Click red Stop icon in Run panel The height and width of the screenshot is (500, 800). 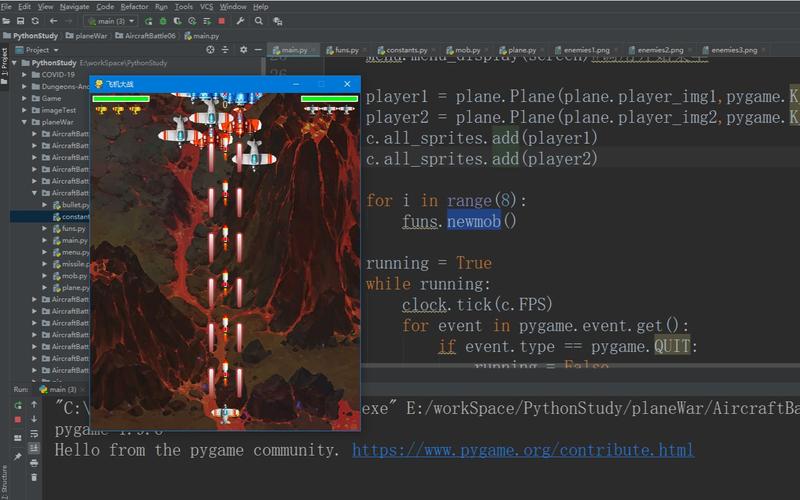coord(18,419)
